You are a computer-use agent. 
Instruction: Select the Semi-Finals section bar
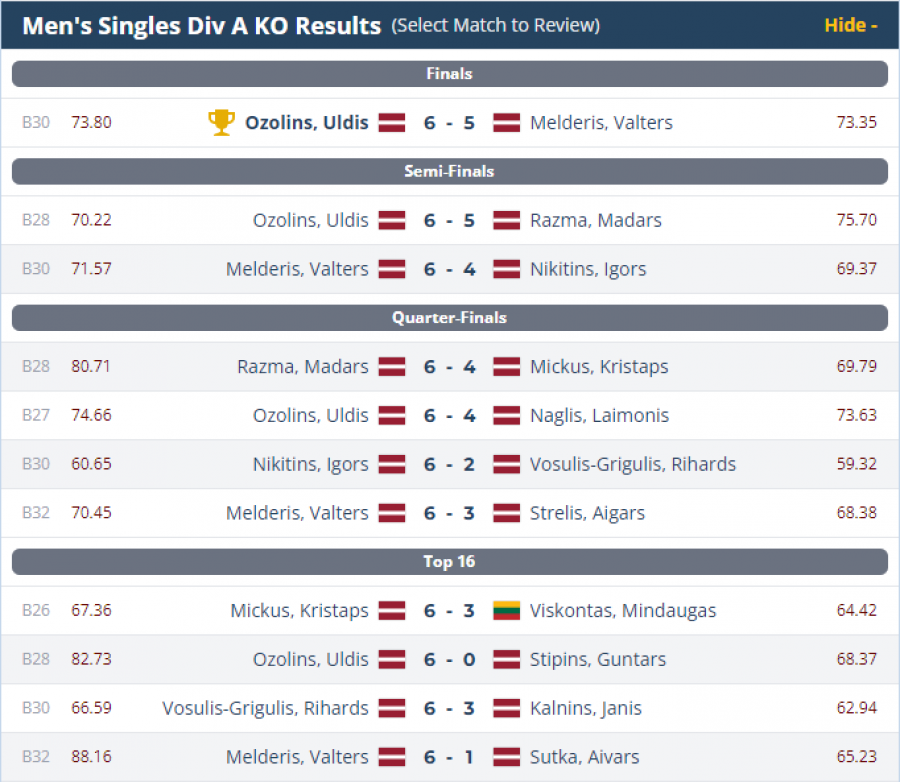tap(449, 172)
